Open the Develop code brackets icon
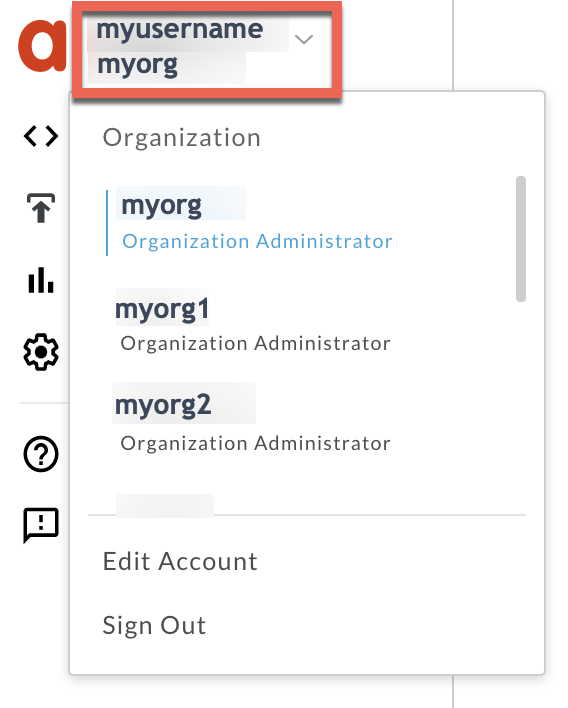The height and width of the screenshot is (708, 568). (41, 136)
